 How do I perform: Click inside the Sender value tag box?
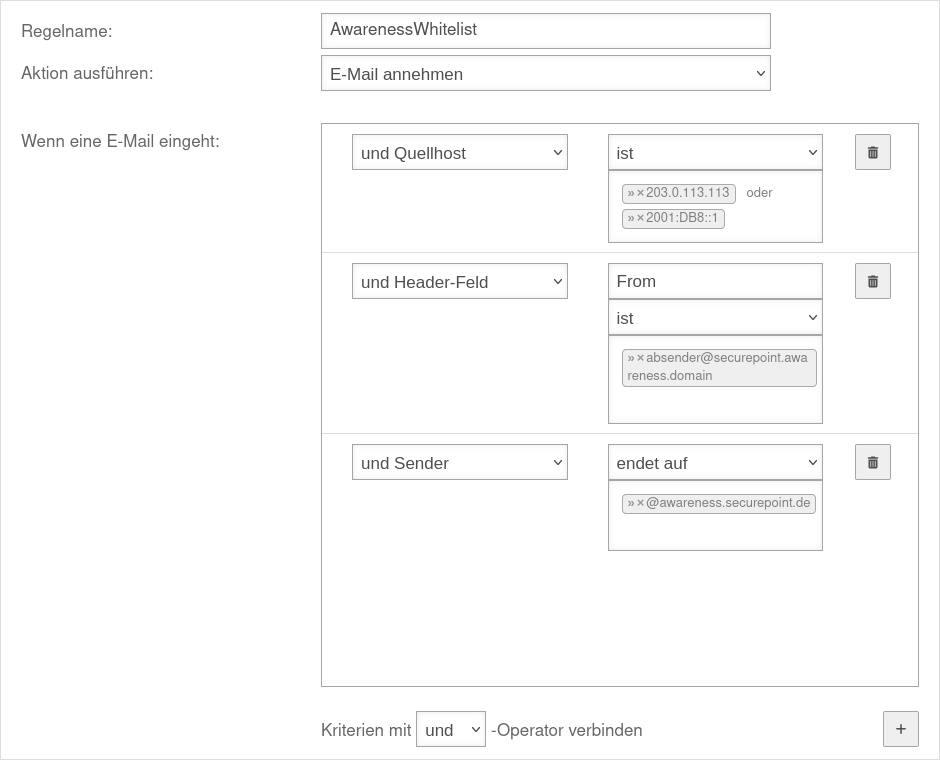coord(715,532)
